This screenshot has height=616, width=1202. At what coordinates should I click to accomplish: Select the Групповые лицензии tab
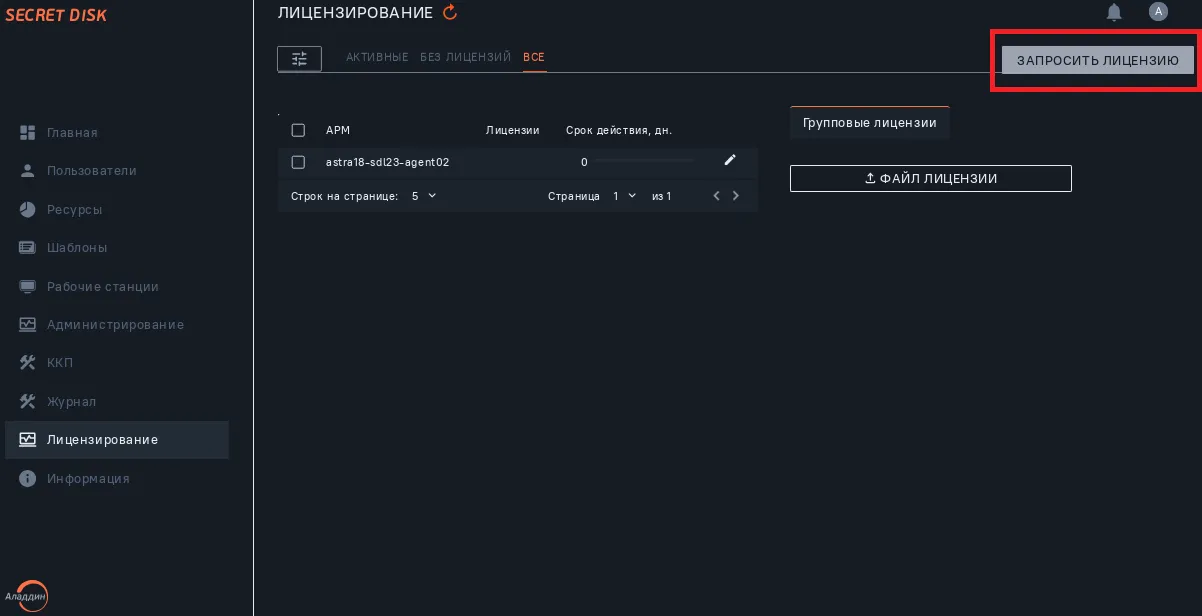click(870, 123)
